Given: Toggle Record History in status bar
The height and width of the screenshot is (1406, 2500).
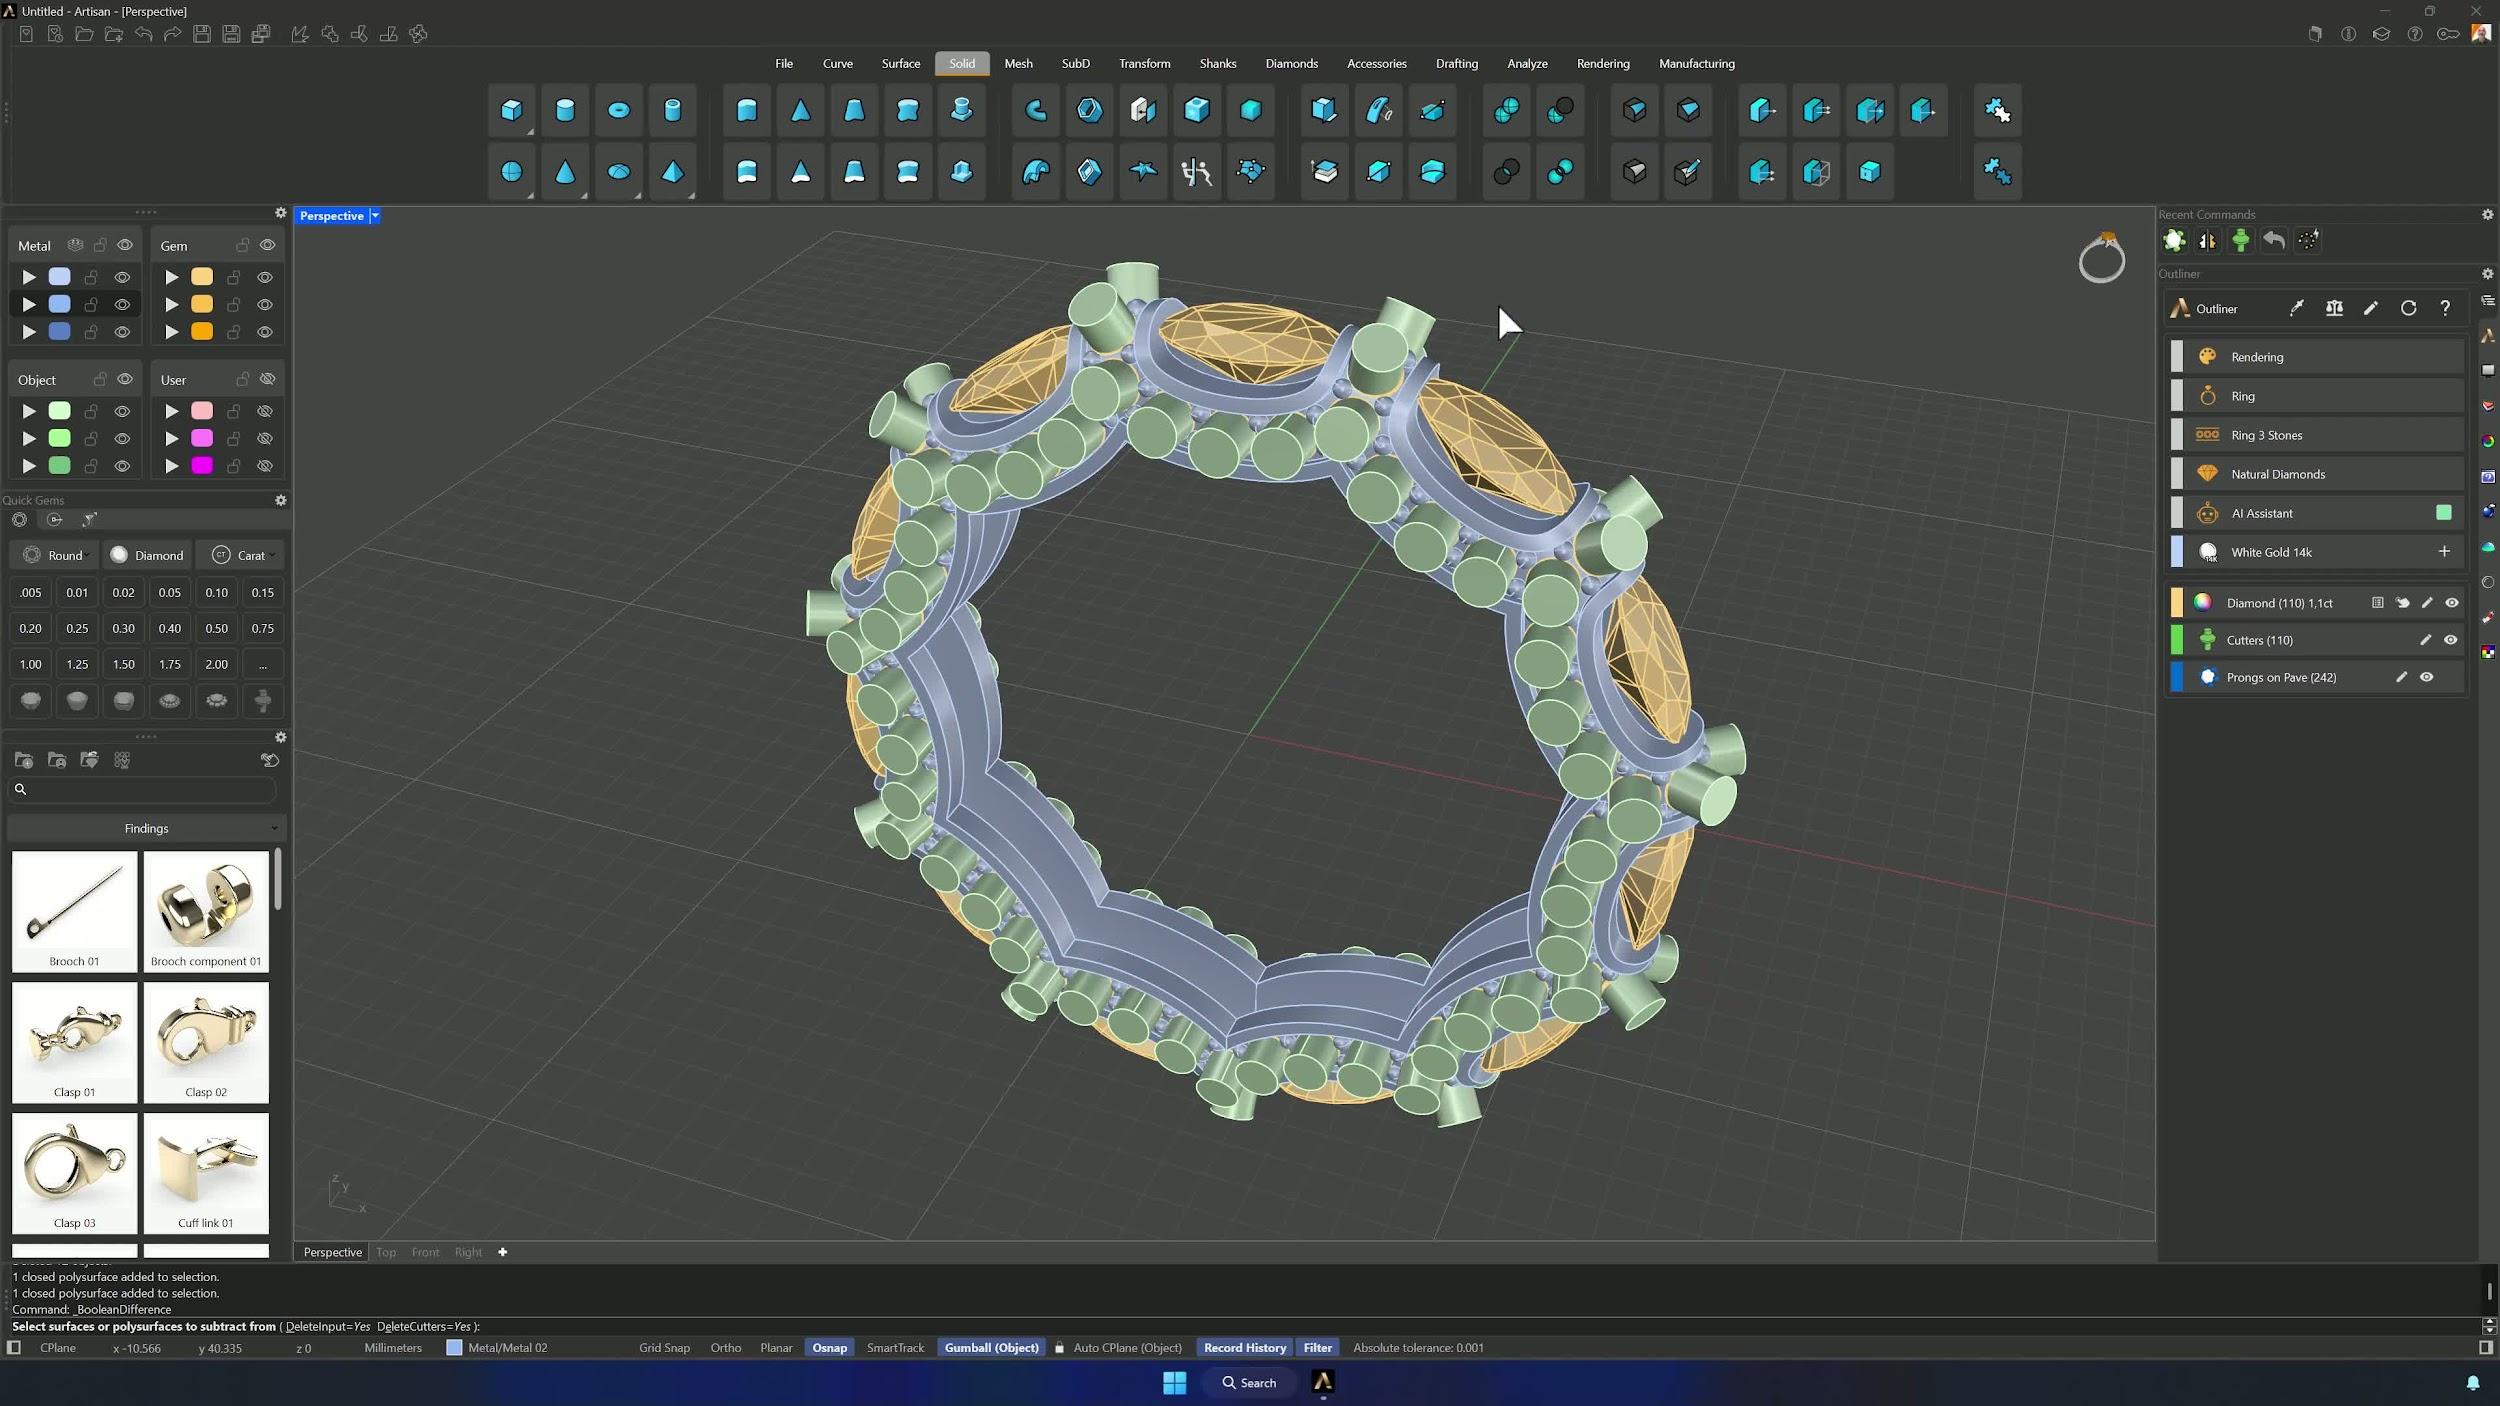Looking at the screenshot, I should pyautogui.click(x=1244, y=1348).
